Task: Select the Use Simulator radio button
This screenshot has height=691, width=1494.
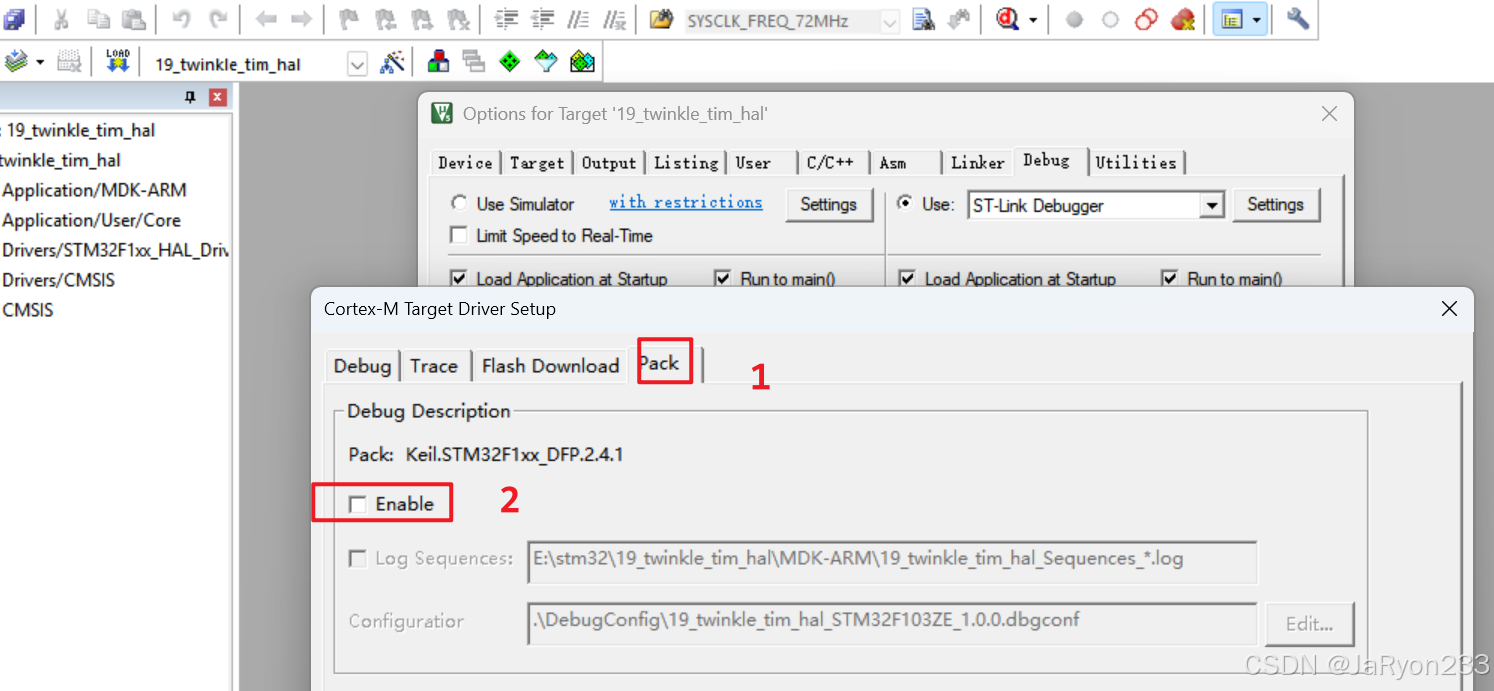Action: pyautogui.click(x=459, y=203)
